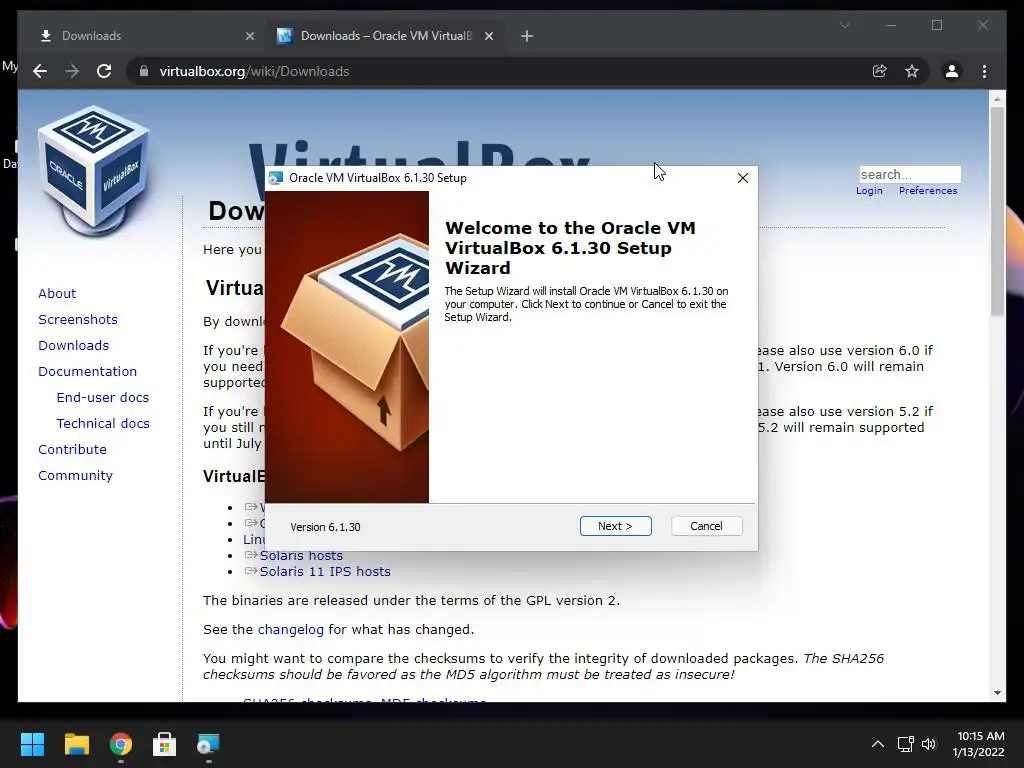
Task: Click Chrome icon in taskbar
Action: point(120,744)
